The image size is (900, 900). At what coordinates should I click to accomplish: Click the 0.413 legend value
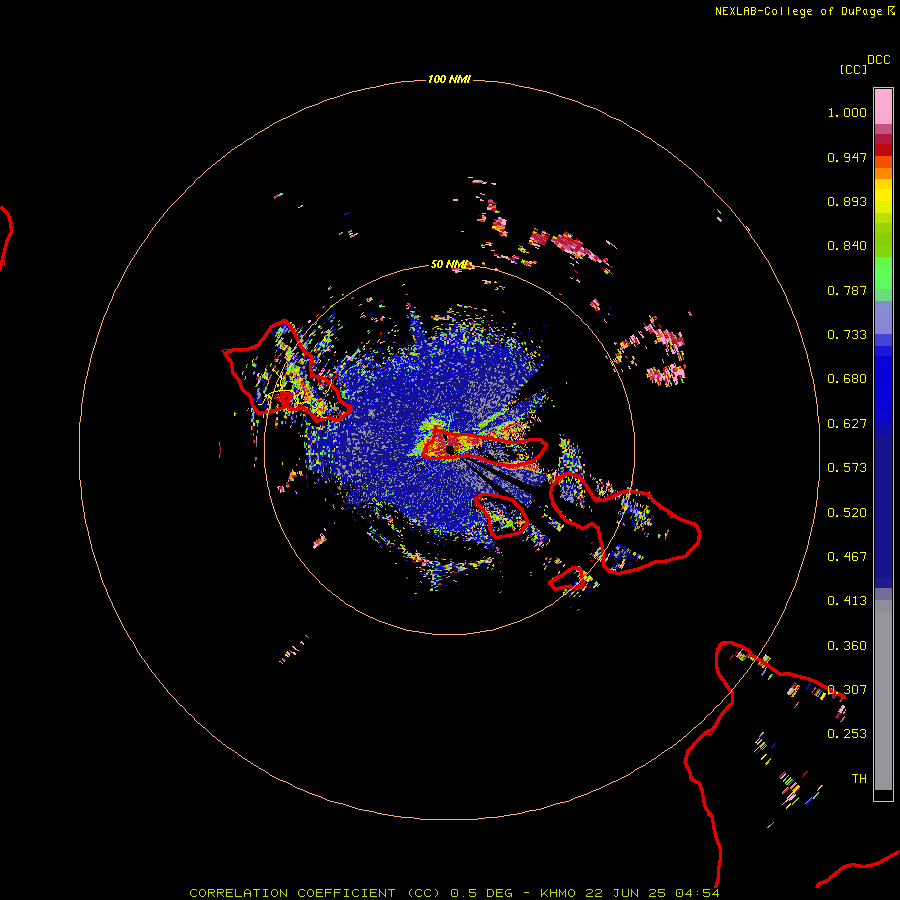pyautogui.click(x=847, y=601)
